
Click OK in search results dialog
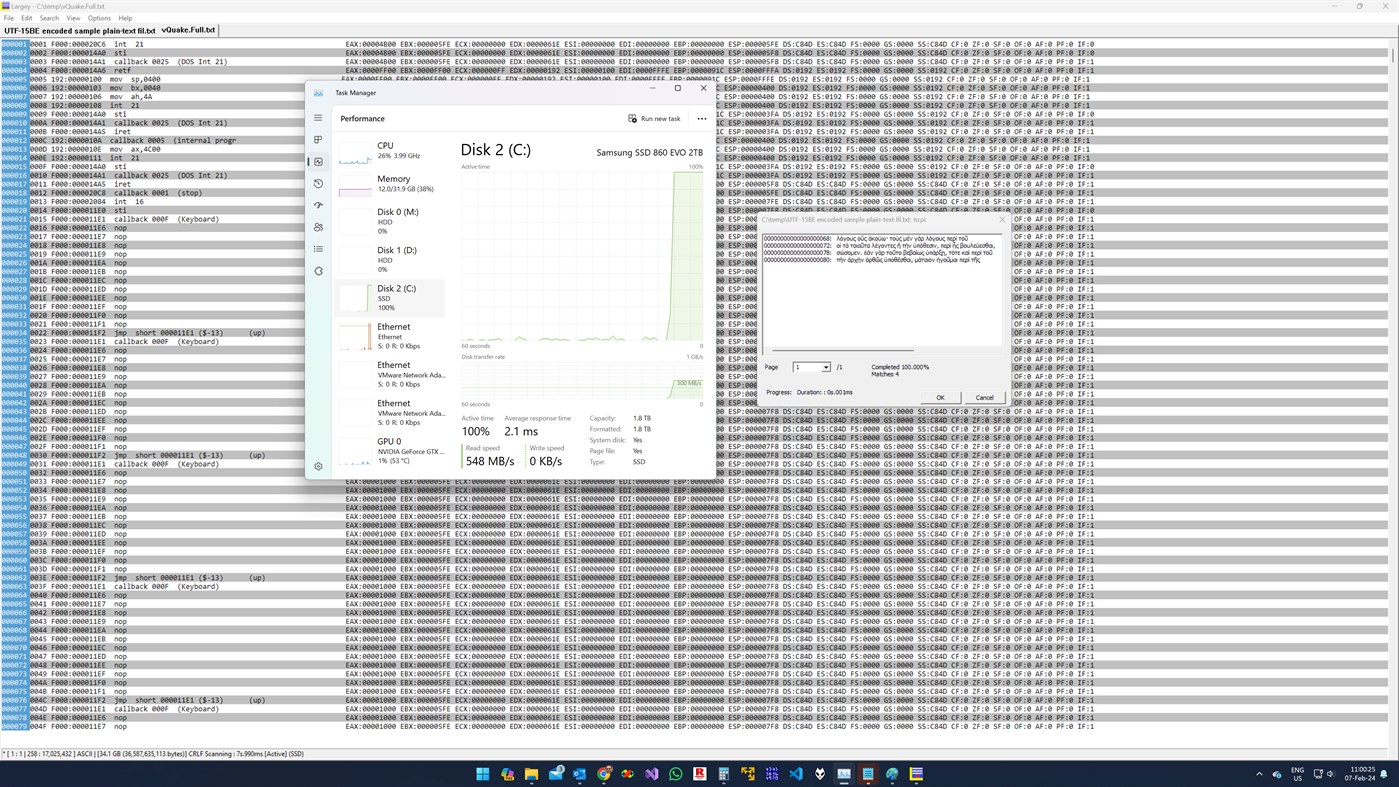coord(940,397)
